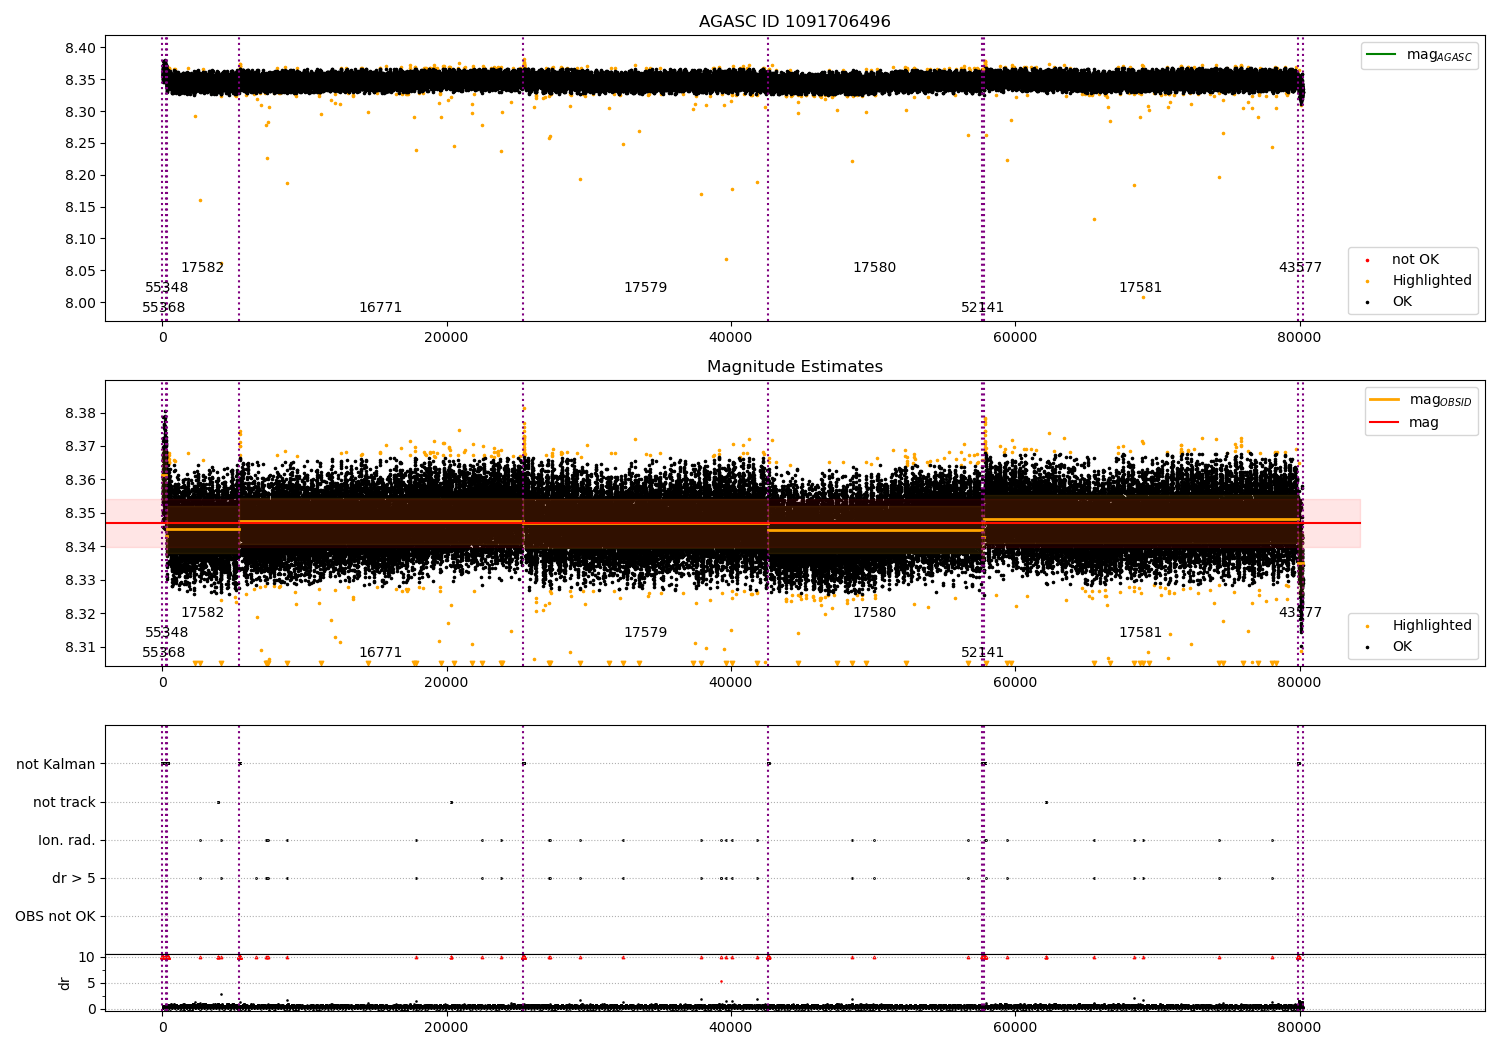Click the 8.25 y-axis tick label
Screen dimensions: 1500x1050
click(x=81, y=144)
